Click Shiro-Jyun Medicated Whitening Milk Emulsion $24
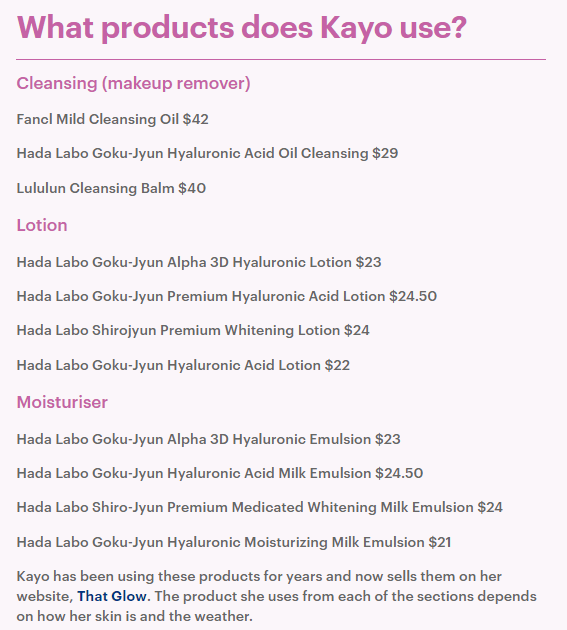 coord(260,507)
